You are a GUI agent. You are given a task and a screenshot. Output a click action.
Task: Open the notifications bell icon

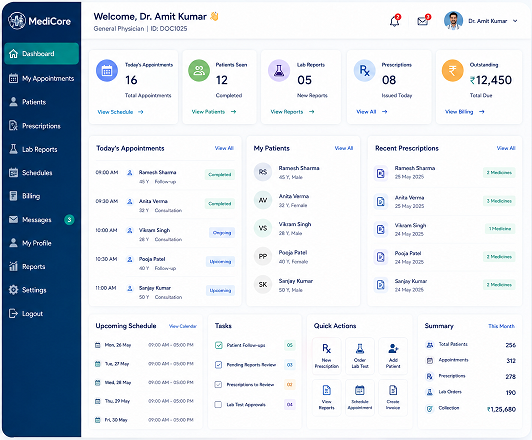click(395, 21)
